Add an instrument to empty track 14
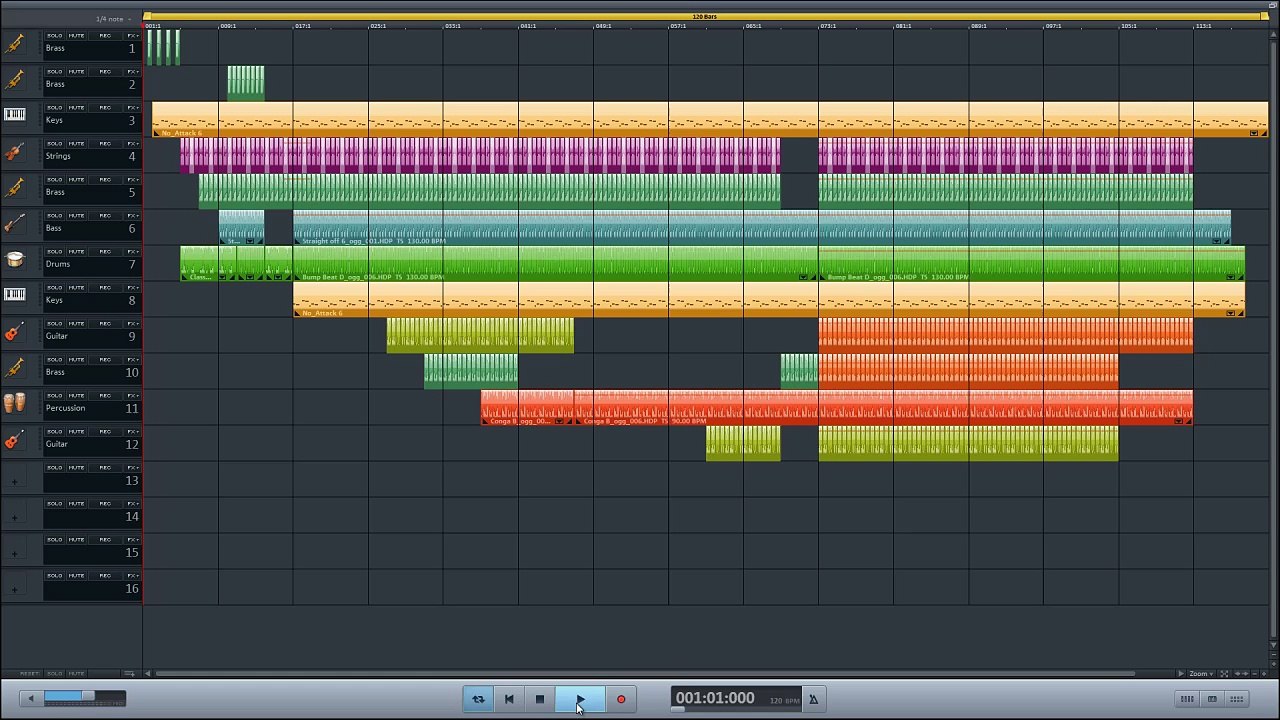1280x720 pixels. click(14, 518)
